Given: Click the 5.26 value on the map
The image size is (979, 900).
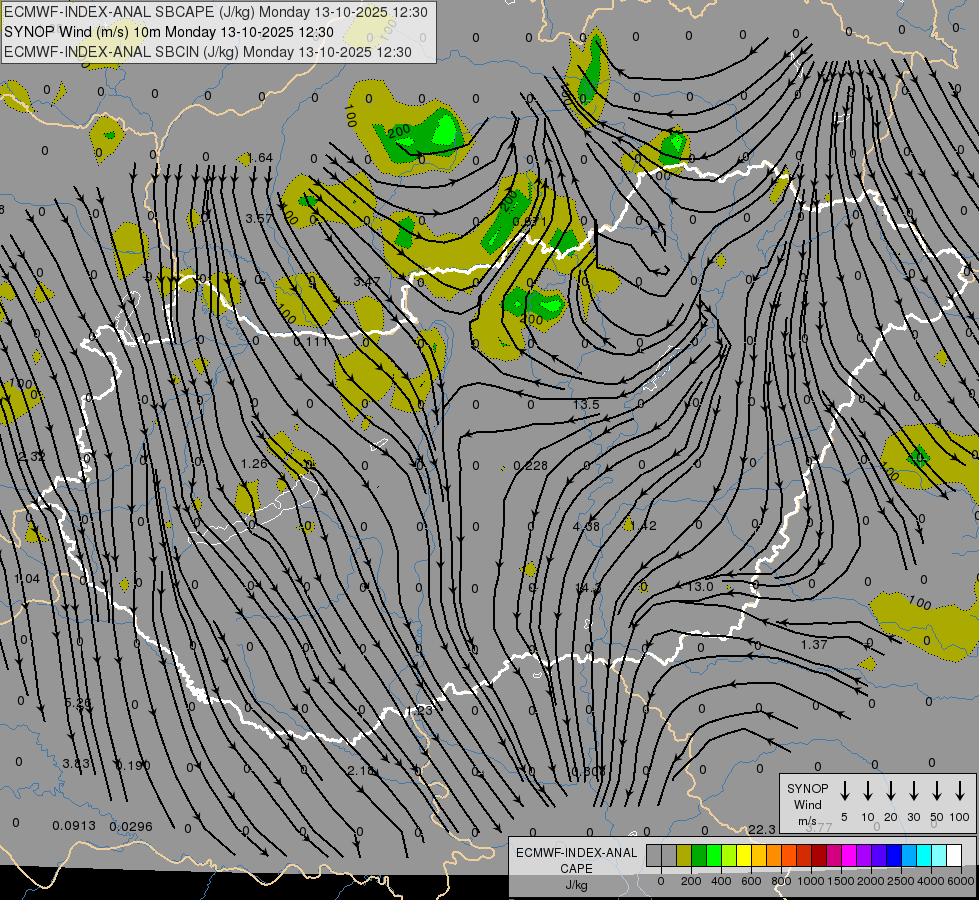Looking at the screenshot, I should tap(78, 703).
